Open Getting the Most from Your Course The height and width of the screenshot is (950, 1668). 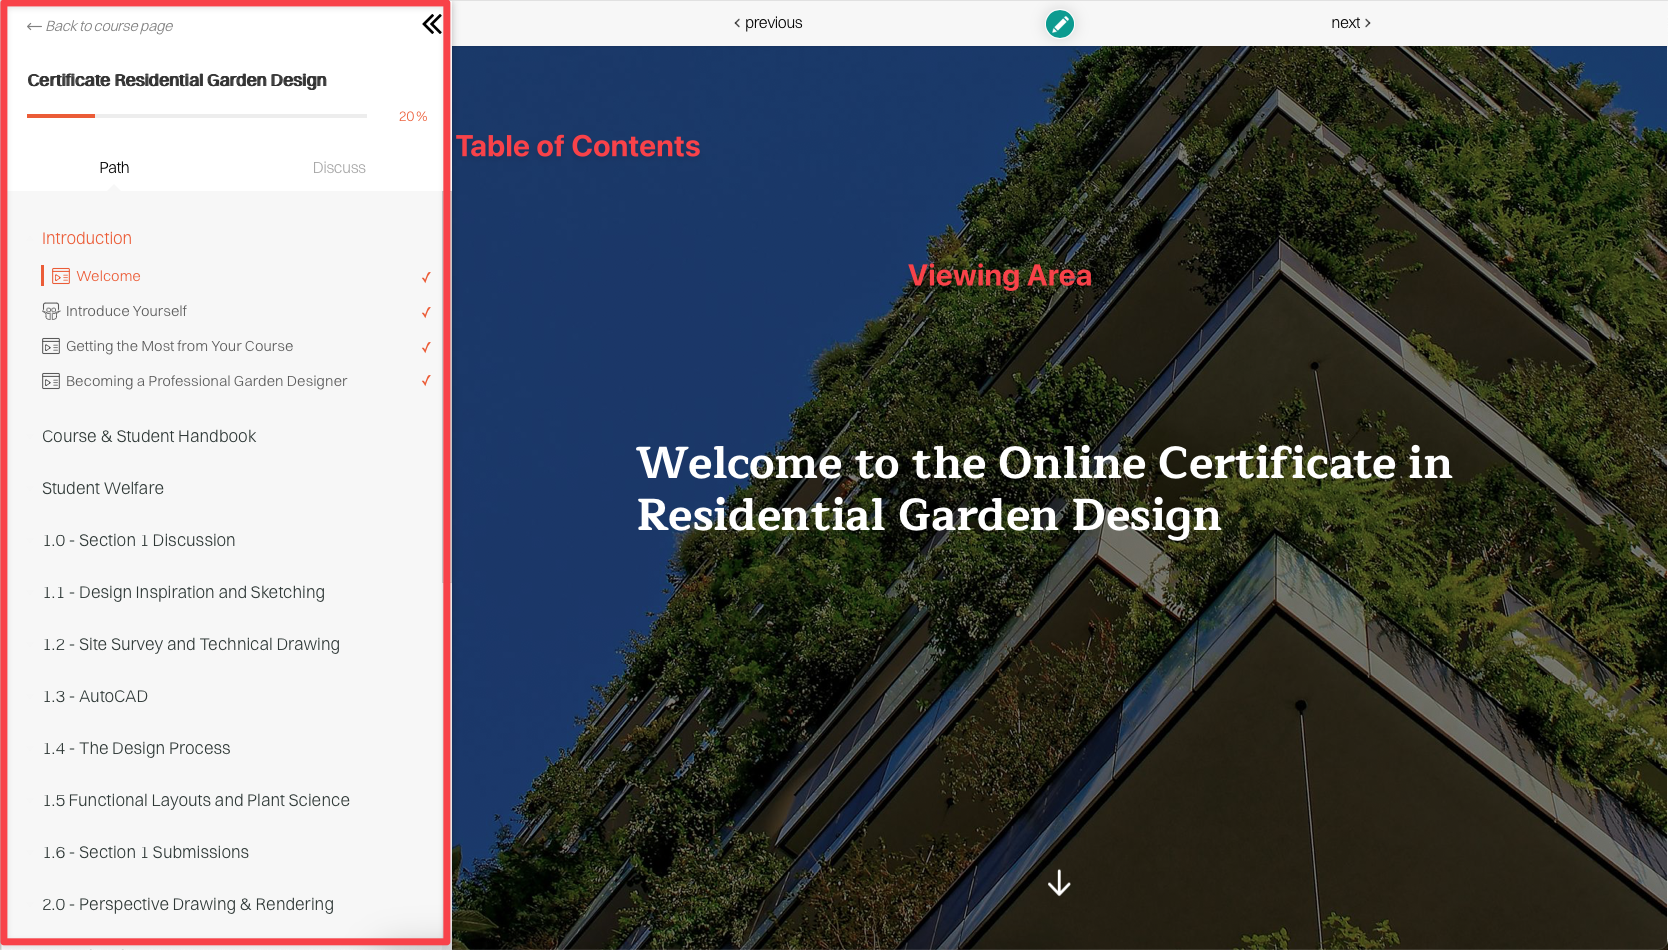pos(180,346)
